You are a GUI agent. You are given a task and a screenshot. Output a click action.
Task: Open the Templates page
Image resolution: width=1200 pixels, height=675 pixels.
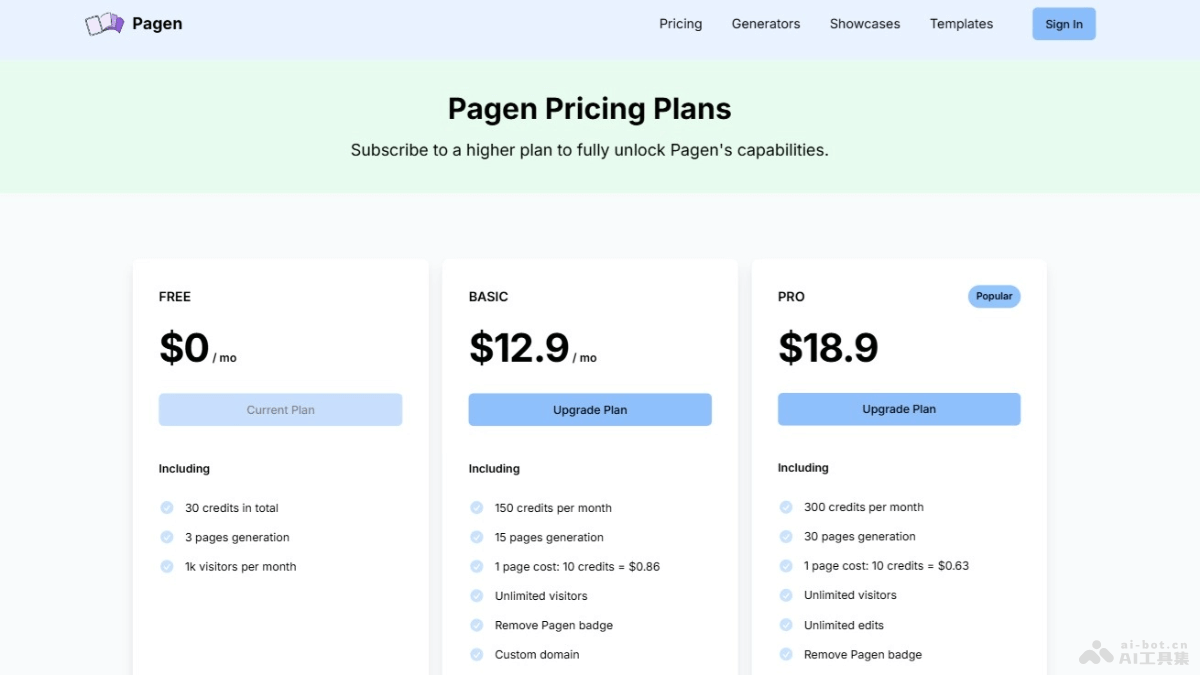click(961, 23)
